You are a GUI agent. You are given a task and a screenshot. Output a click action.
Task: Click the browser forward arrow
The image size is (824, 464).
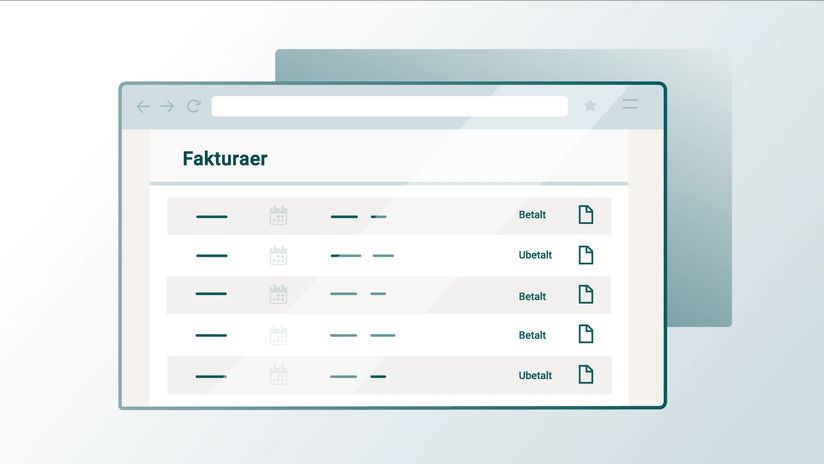tap(167, 107)
